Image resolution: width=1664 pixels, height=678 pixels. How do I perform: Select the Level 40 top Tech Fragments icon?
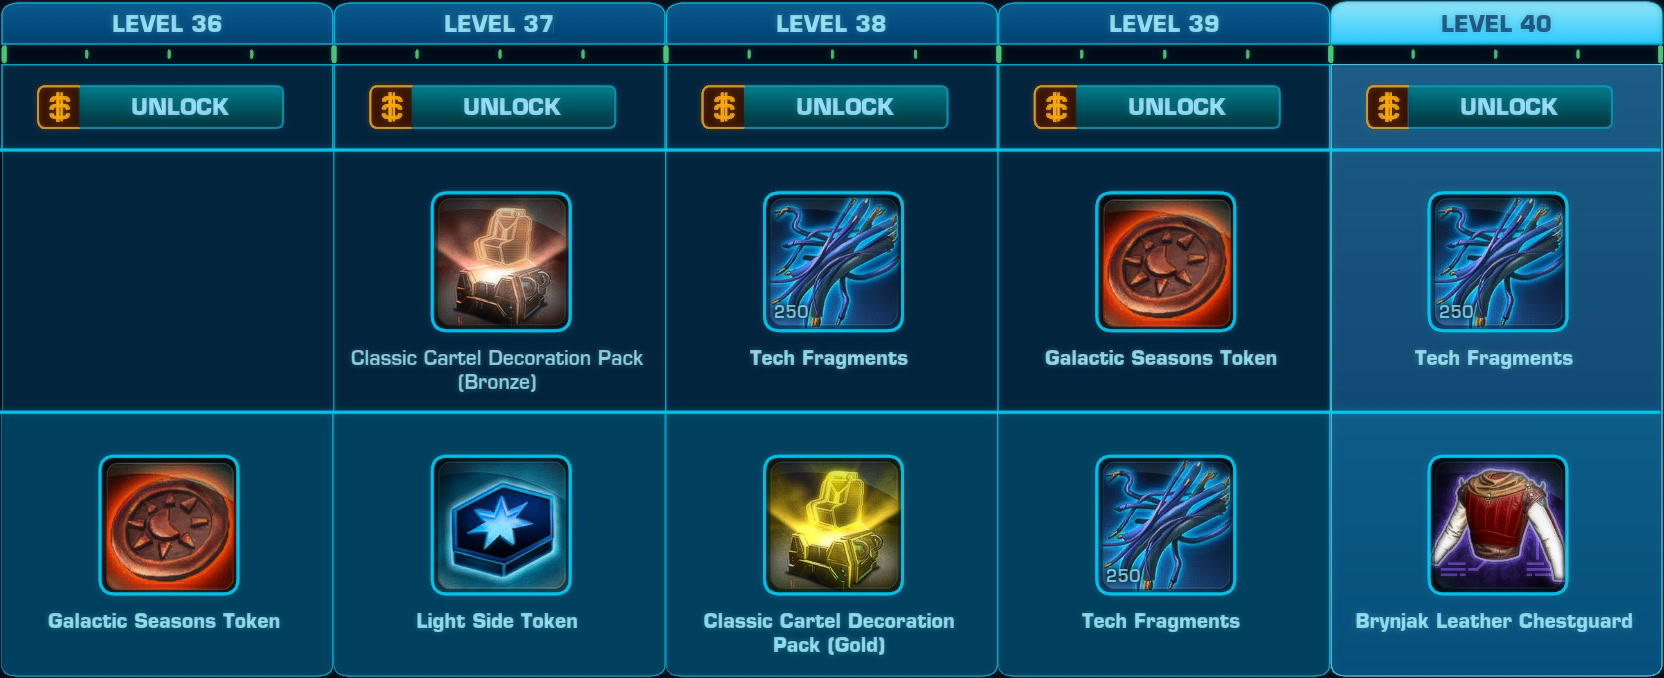[1498, 262]
